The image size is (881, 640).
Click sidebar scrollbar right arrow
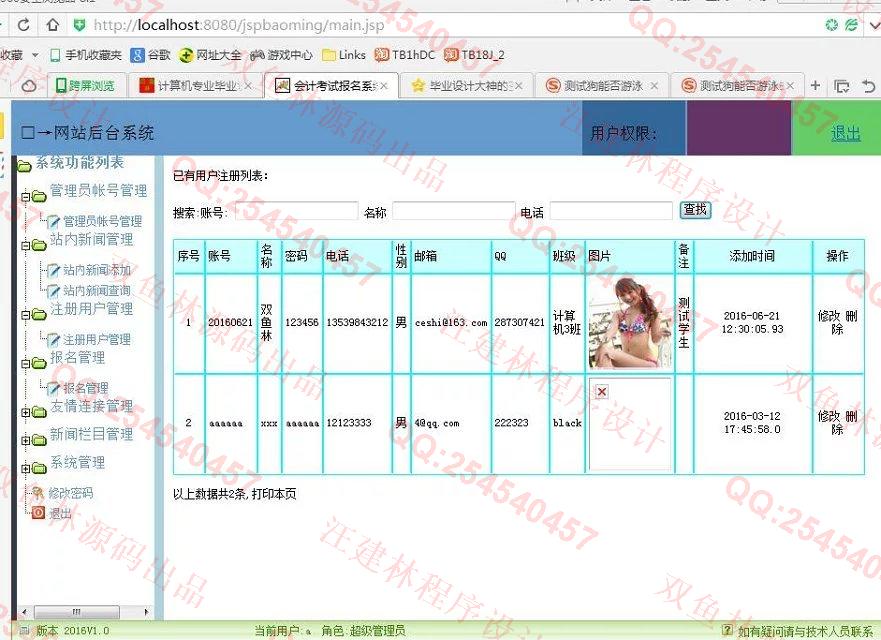[x=146, y=611]
